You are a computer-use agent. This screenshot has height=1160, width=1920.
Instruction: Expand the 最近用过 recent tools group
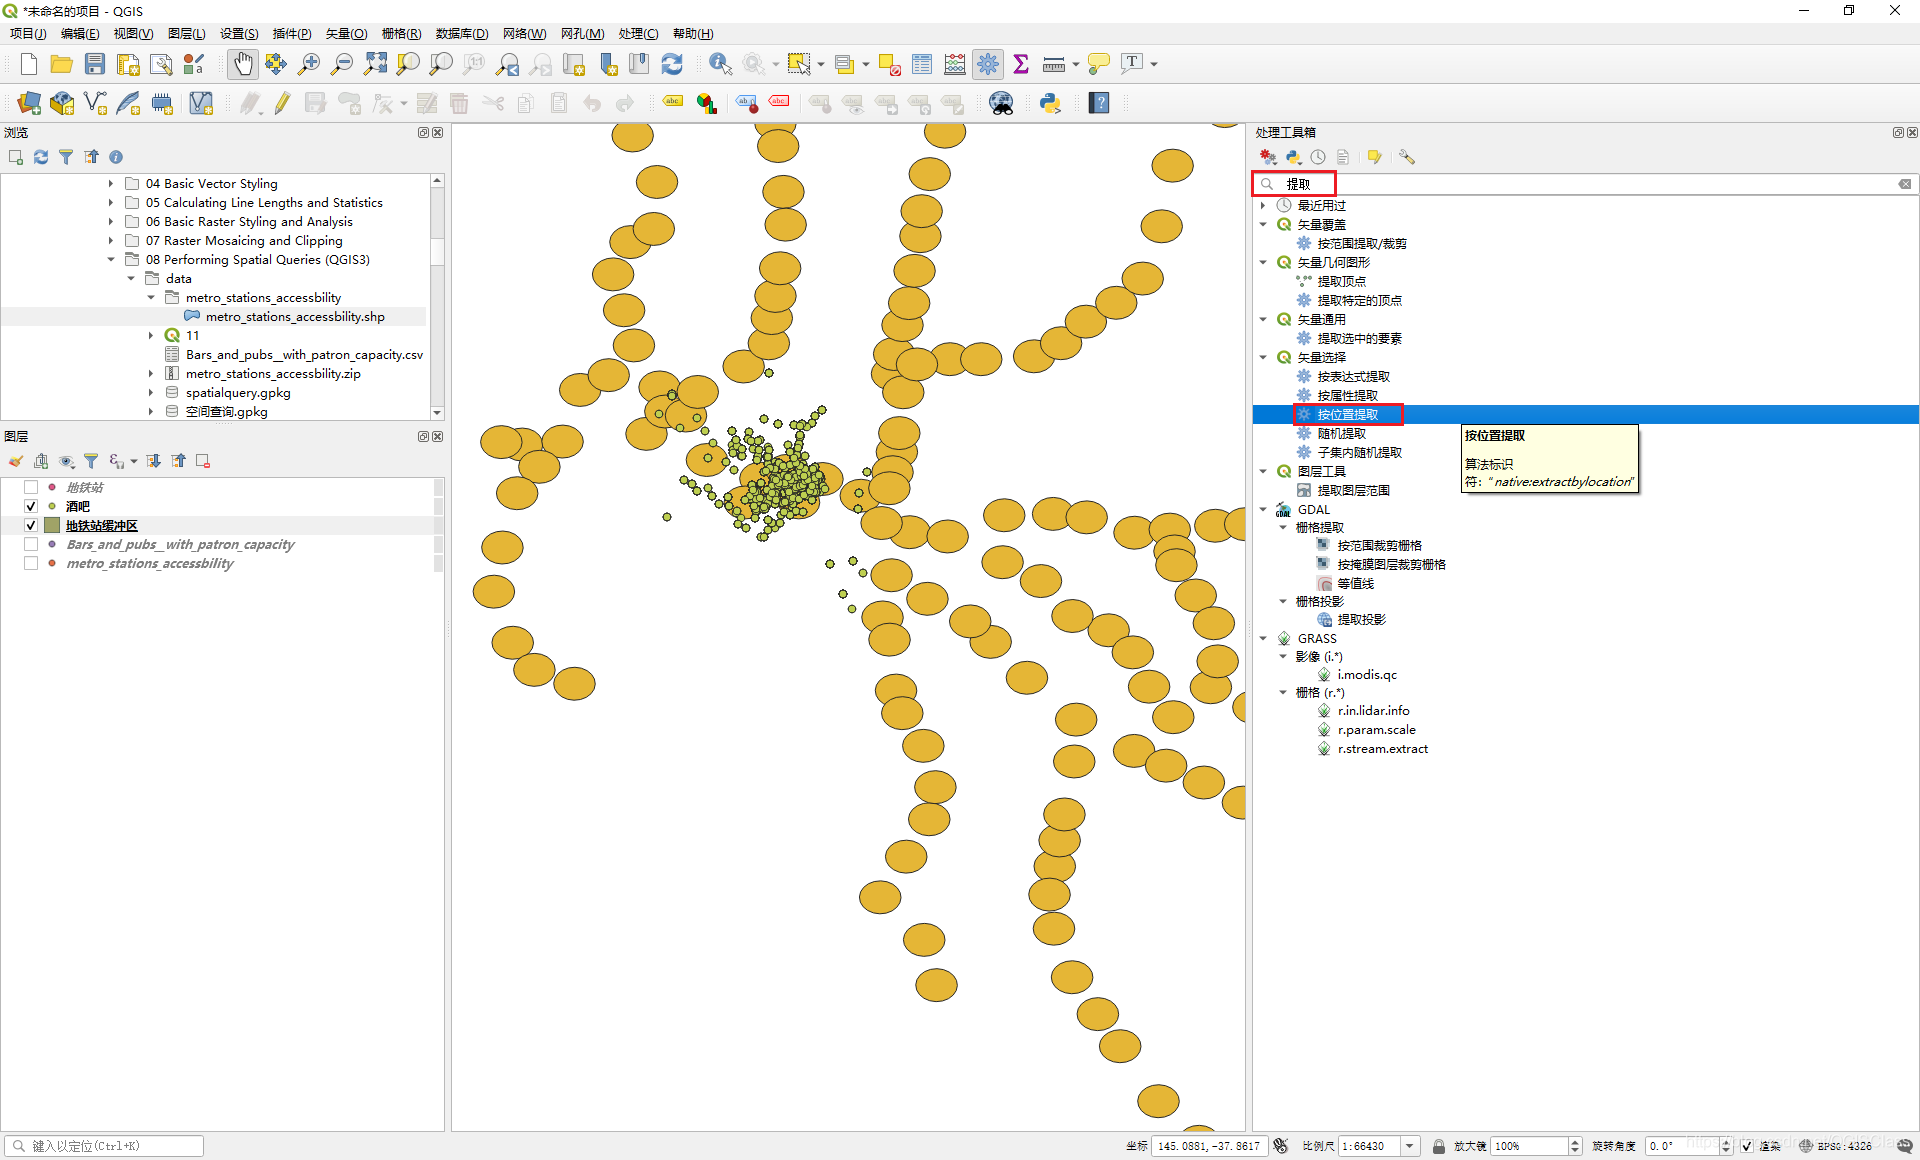point(1263,205)
